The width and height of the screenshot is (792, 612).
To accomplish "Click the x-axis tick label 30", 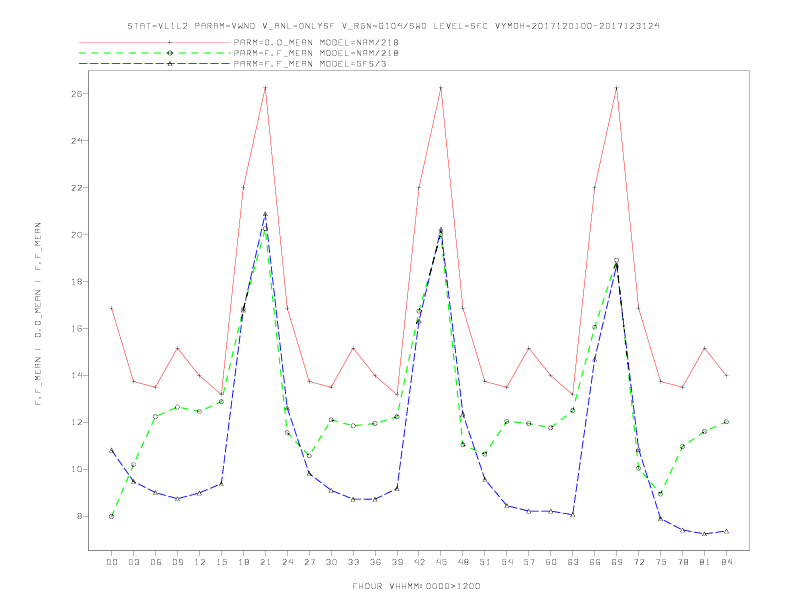I will tap(331, 562).
